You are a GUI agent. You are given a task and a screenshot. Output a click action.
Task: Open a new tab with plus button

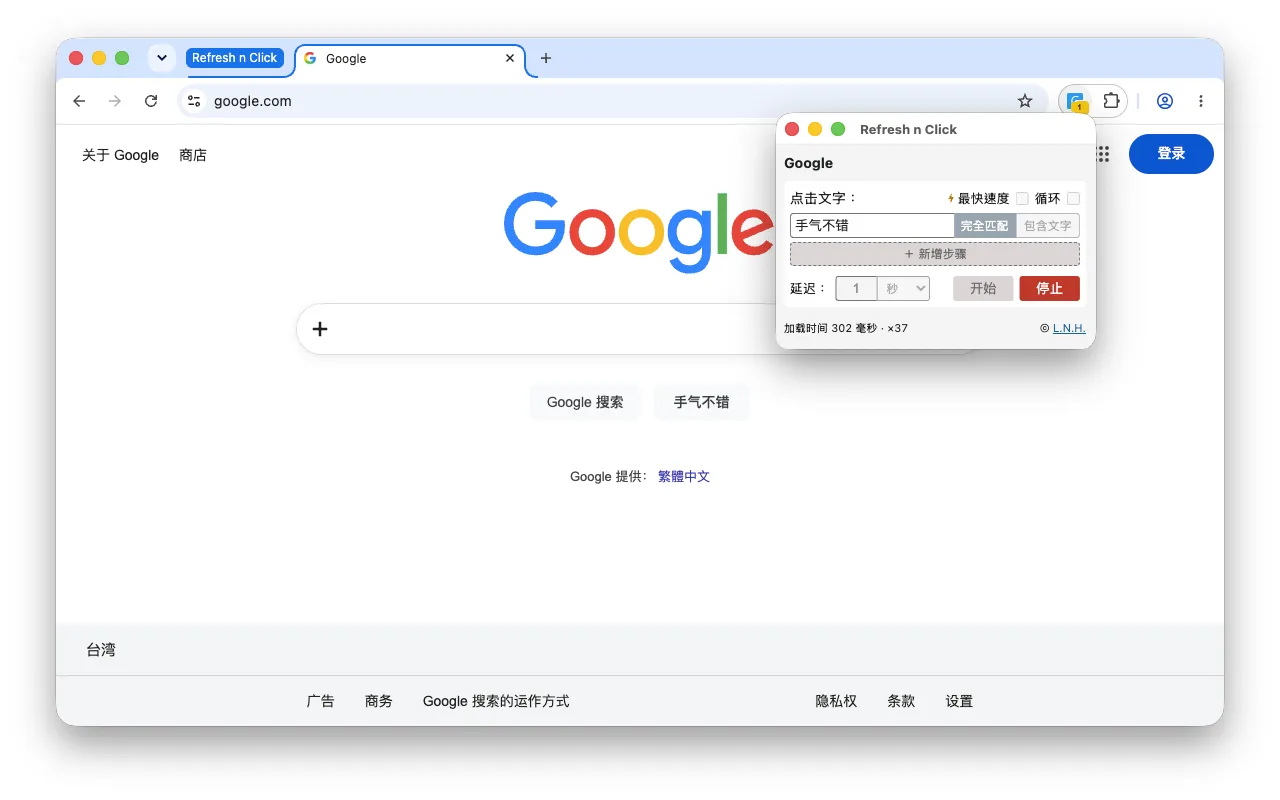[x=546, y=58]
